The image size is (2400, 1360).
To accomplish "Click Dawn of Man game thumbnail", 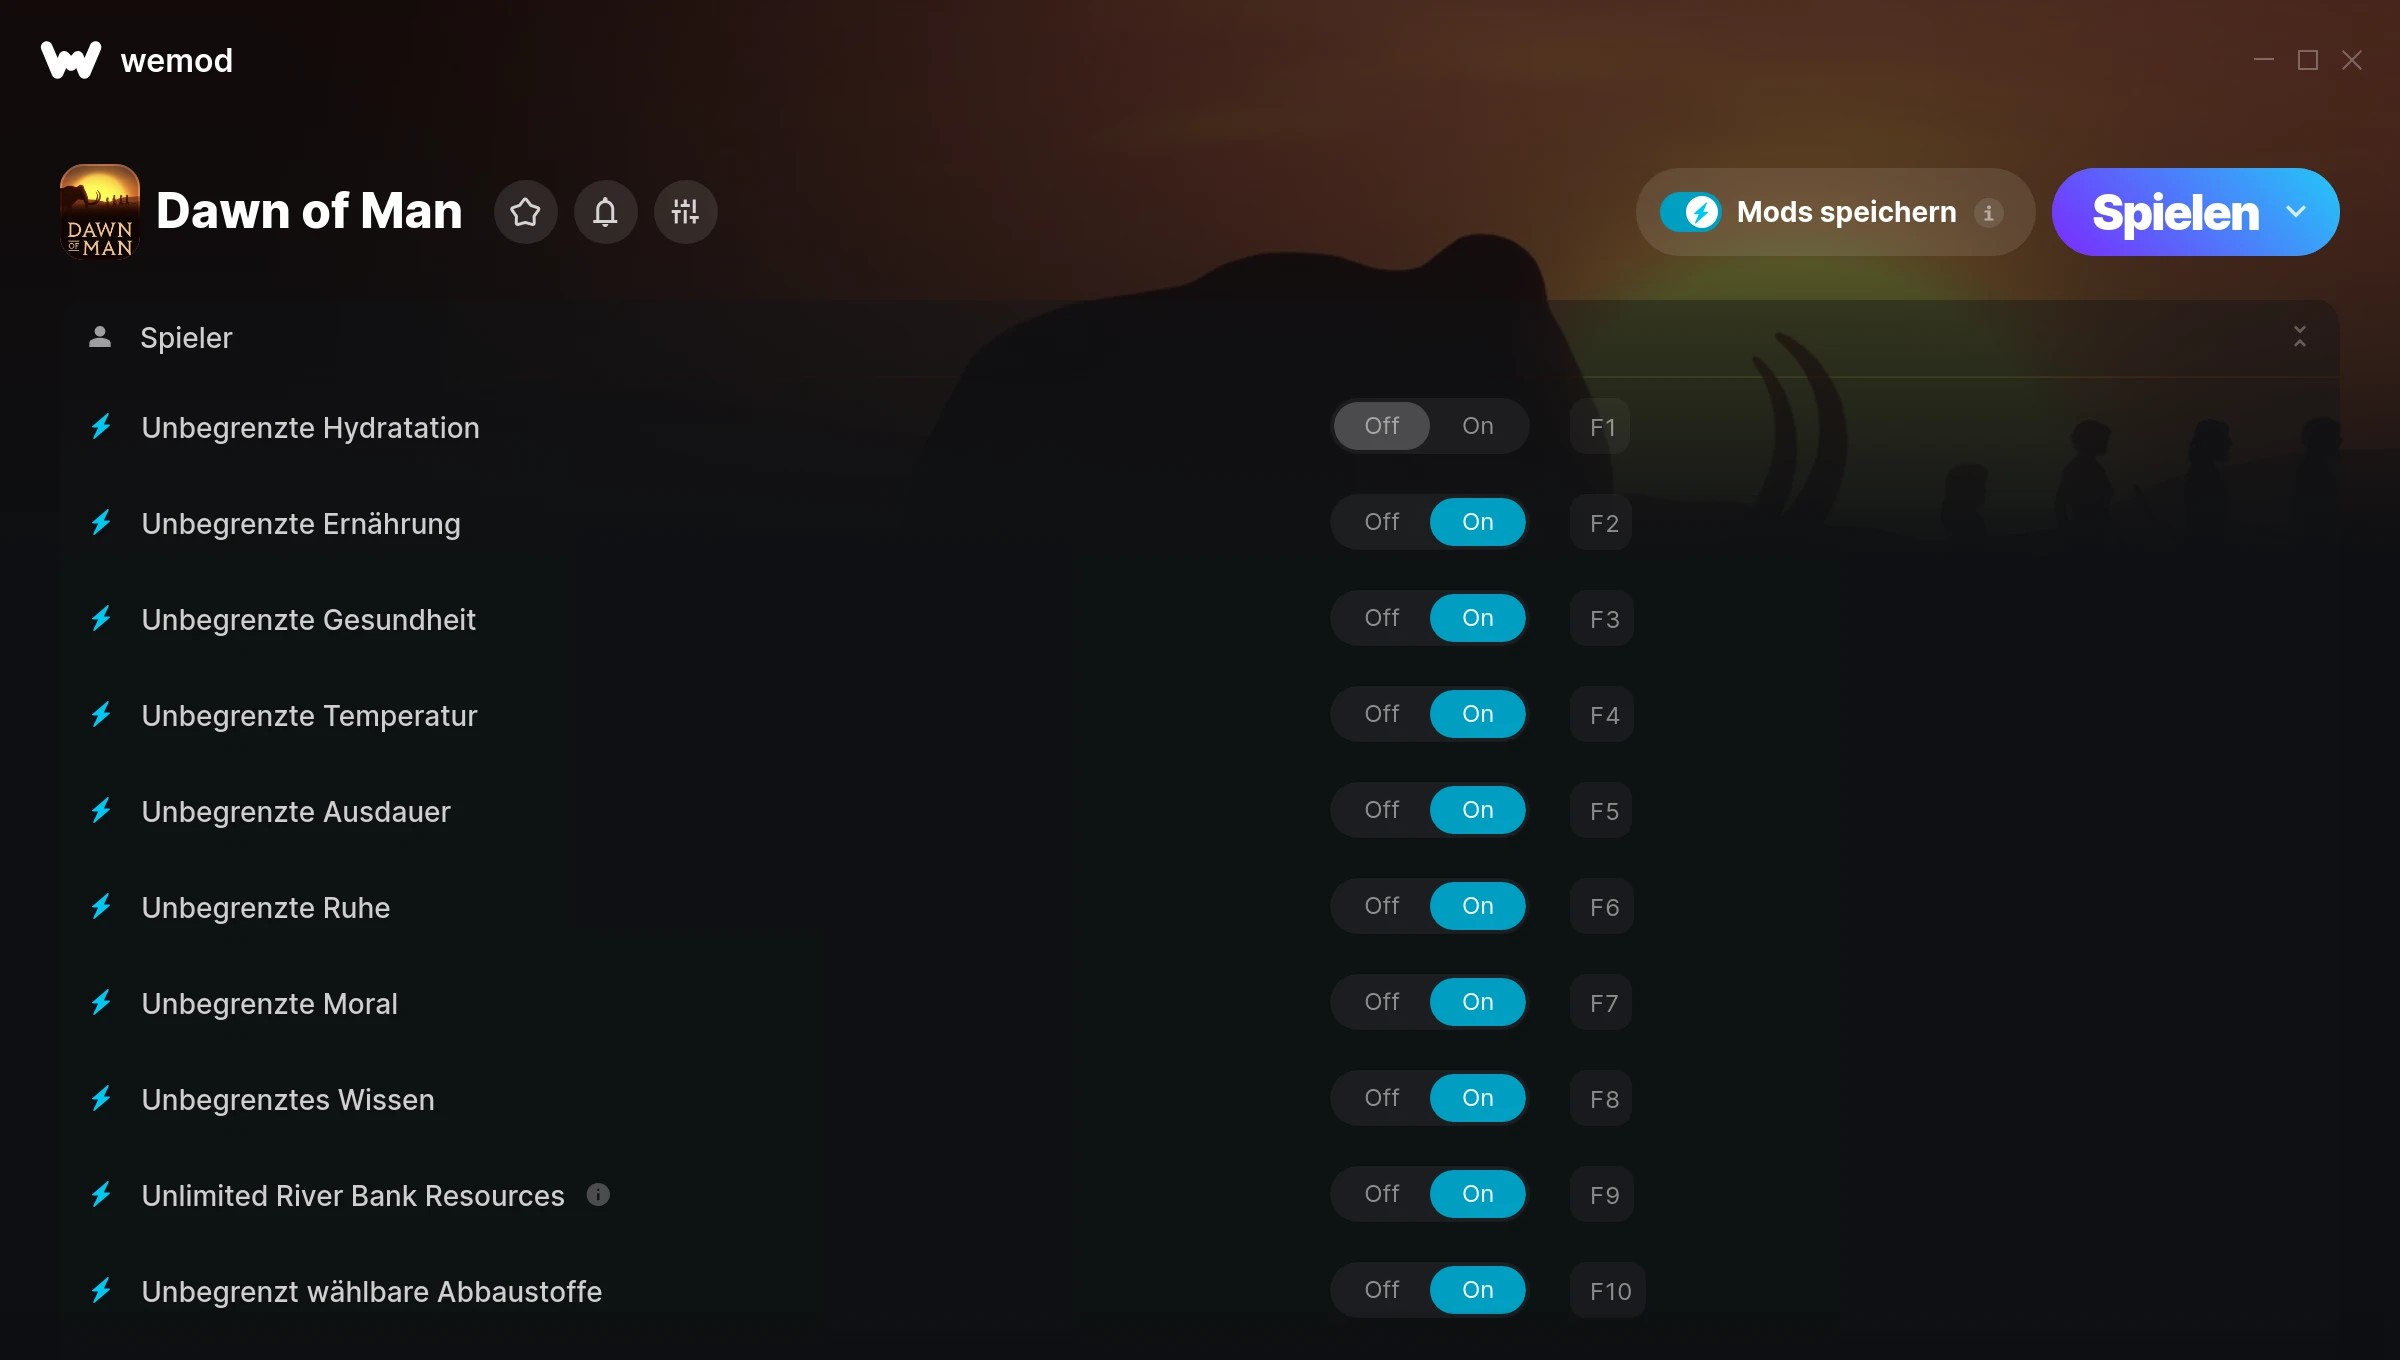I will [x=99, y=212].
